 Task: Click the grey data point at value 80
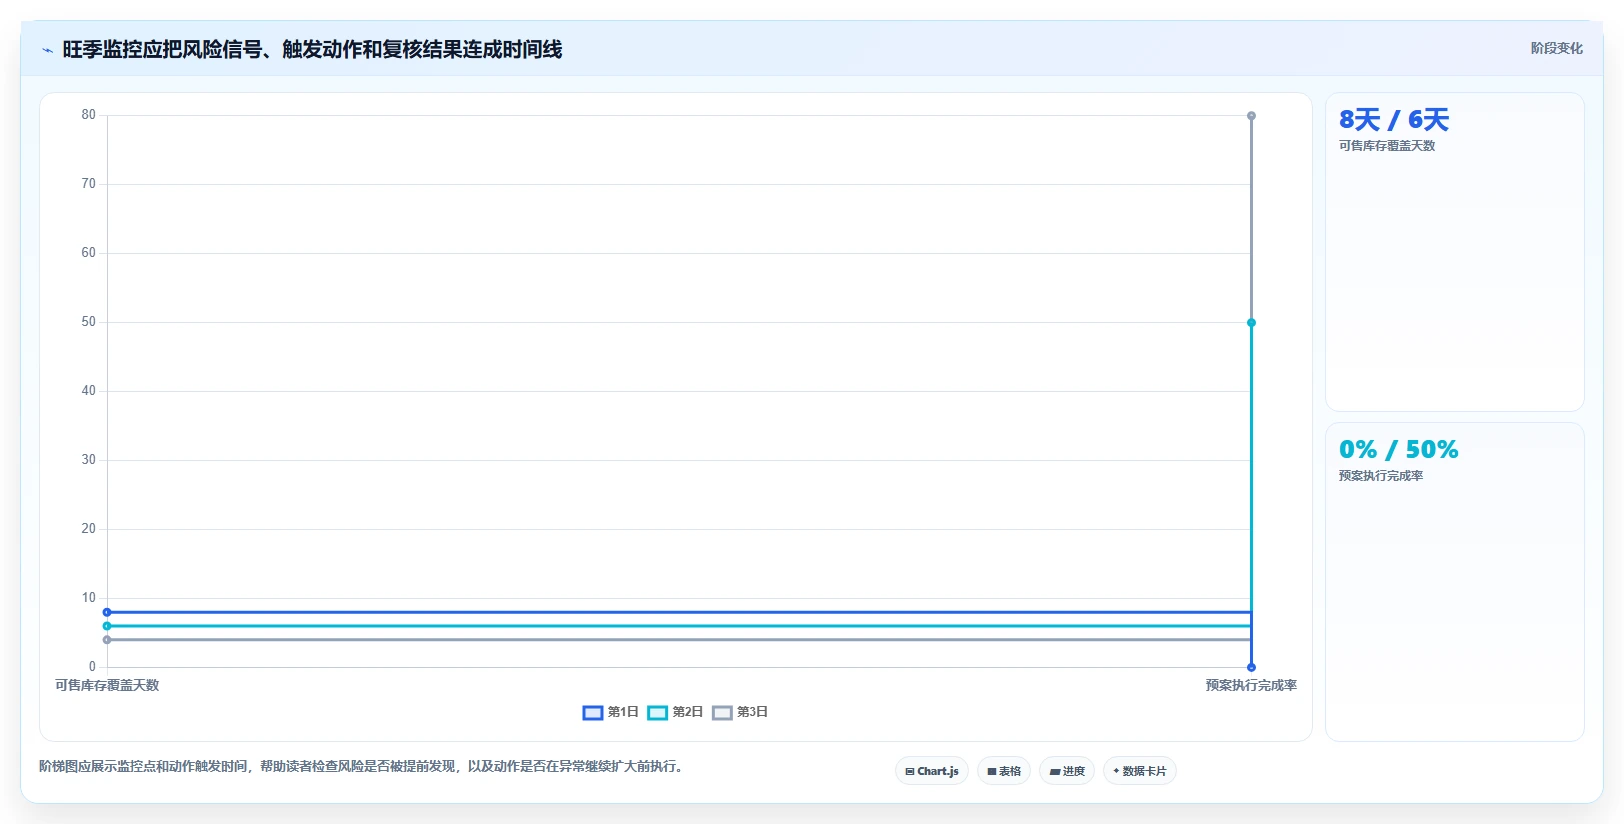click(1251, 116)
